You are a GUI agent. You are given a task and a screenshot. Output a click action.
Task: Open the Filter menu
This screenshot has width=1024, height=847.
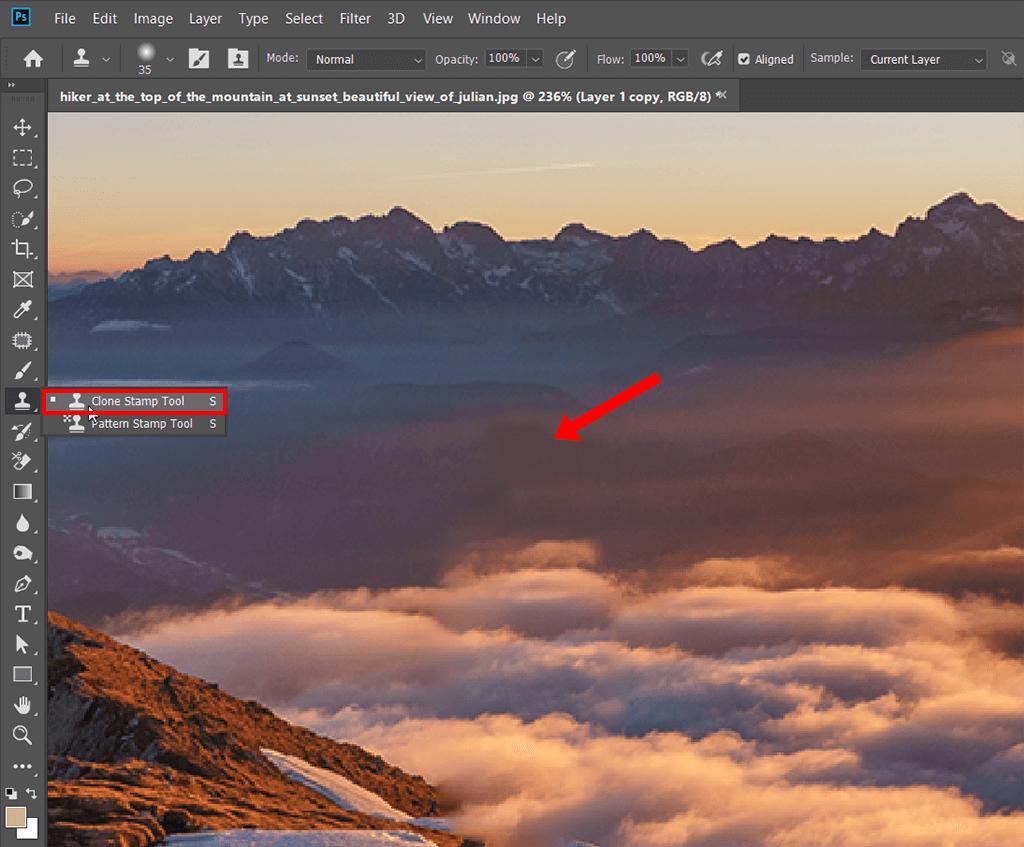355,18
